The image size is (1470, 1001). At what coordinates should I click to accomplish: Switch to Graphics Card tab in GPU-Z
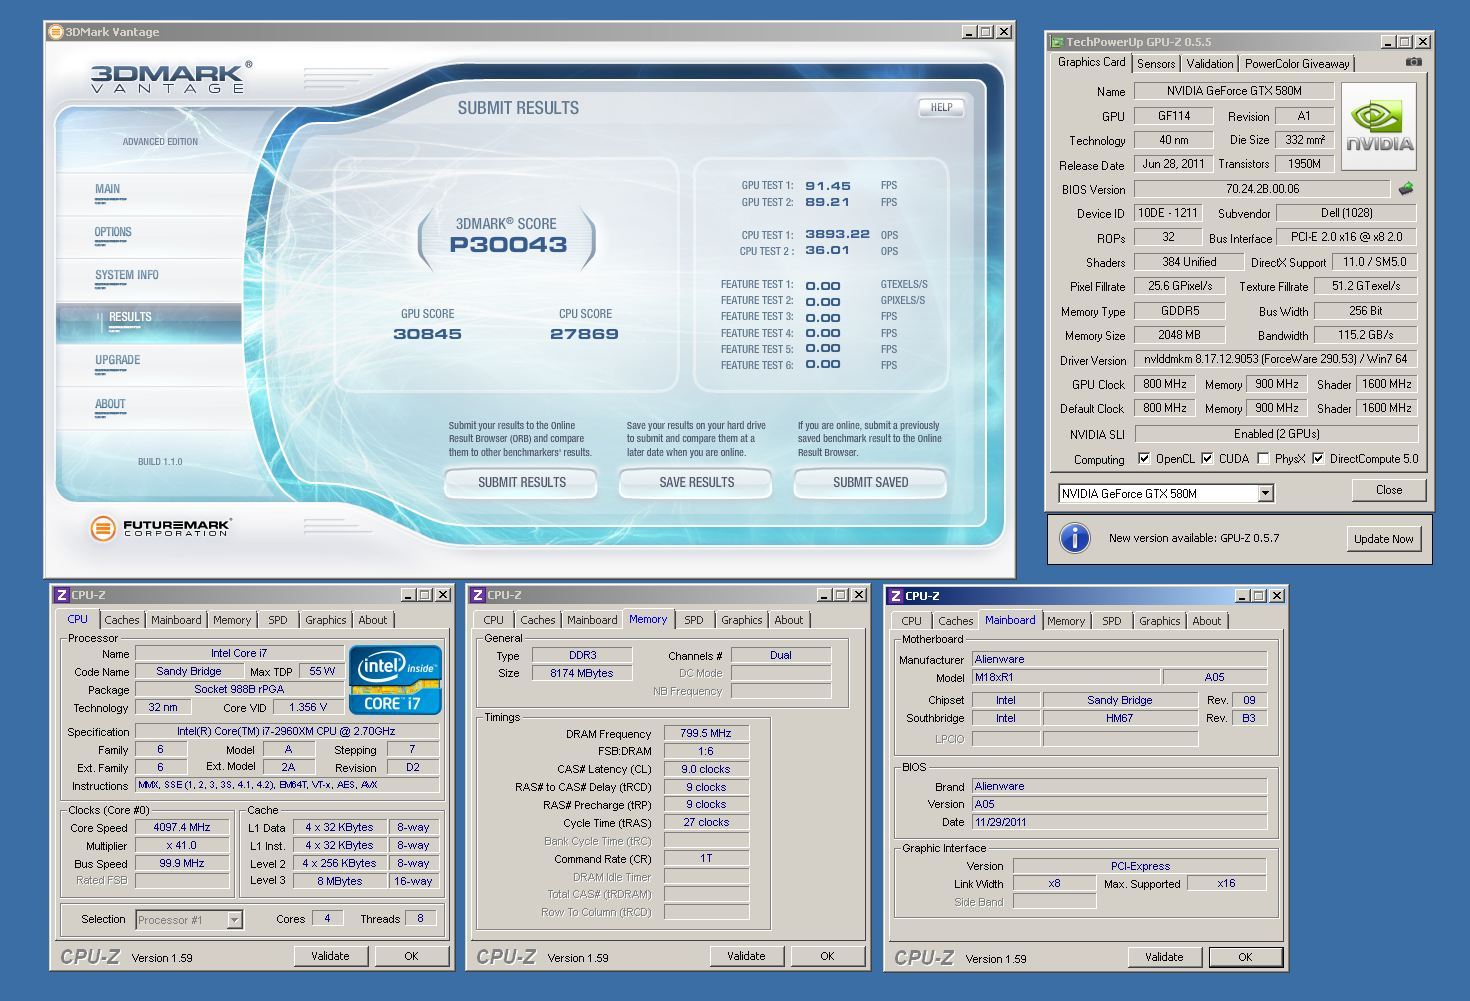[1092, 62]
